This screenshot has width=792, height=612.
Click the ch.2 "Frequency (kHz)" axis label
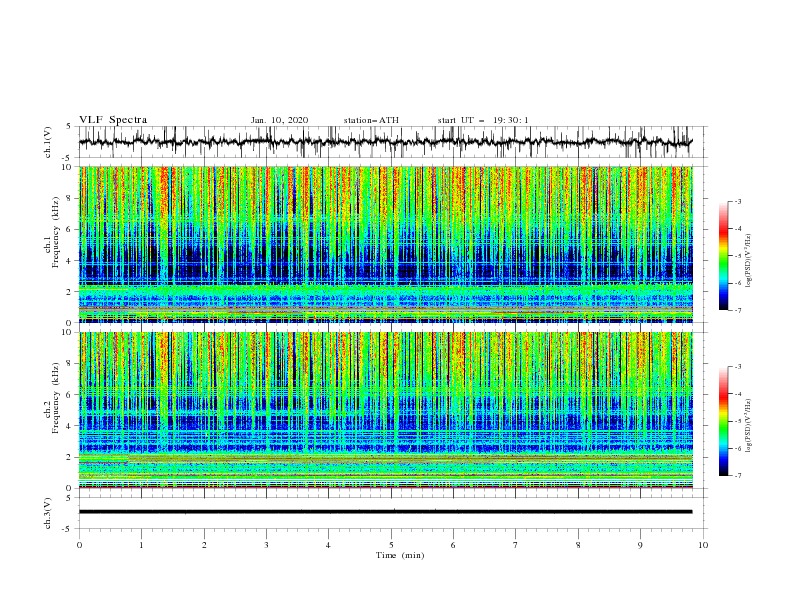click(56, 398)
